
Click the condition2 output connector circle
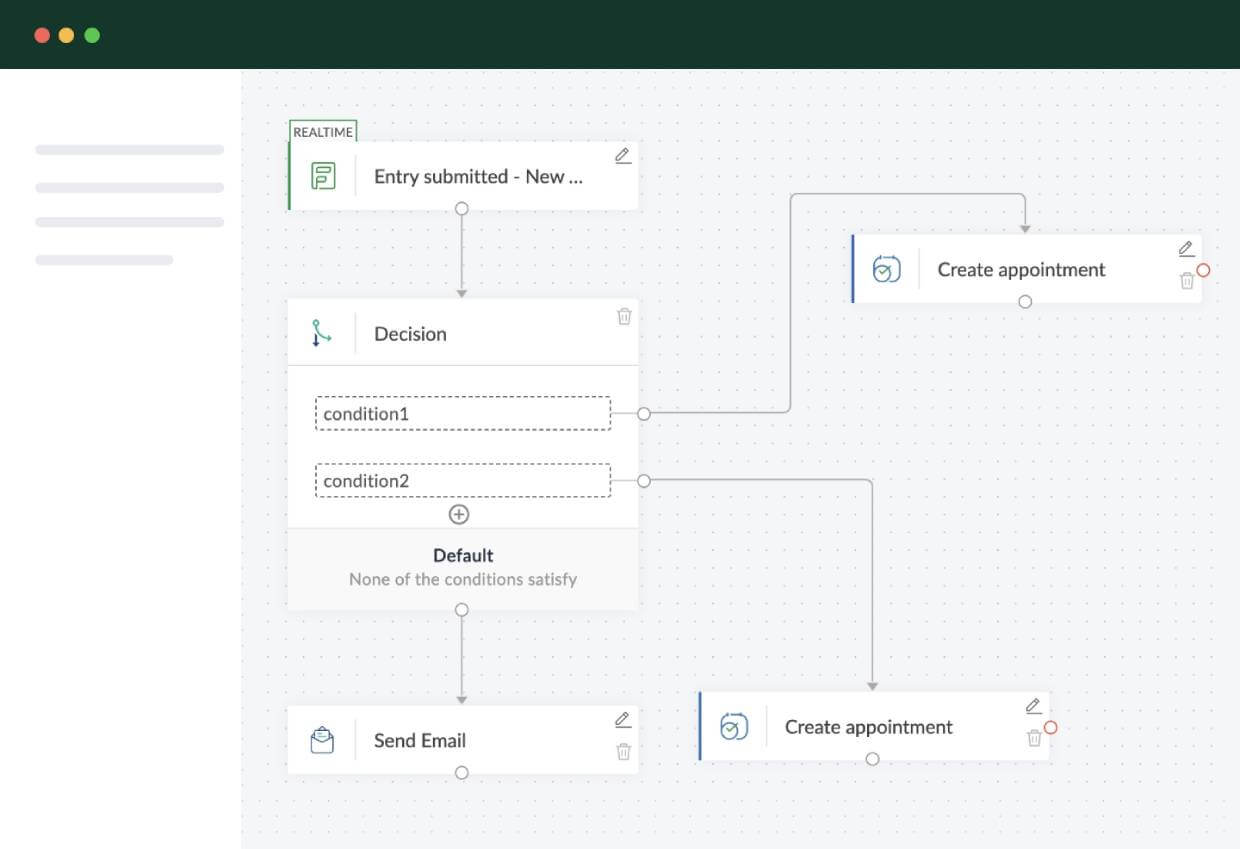pos(644,481)
